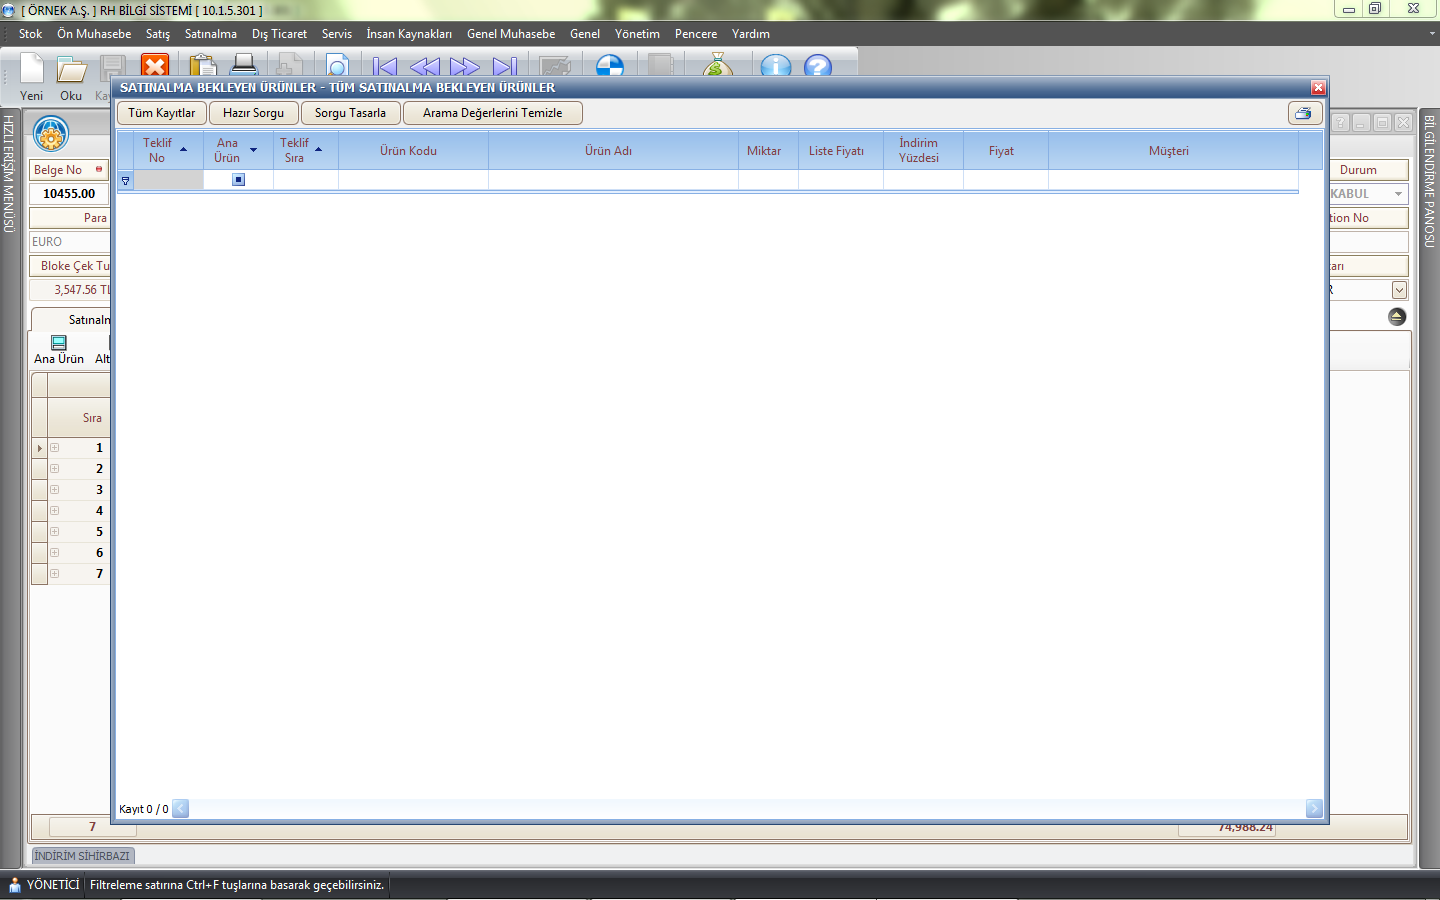Viewport: 1440px width, 900px height.
Task: Click the filter funnel icon in grid row
Action: [125, 181]
